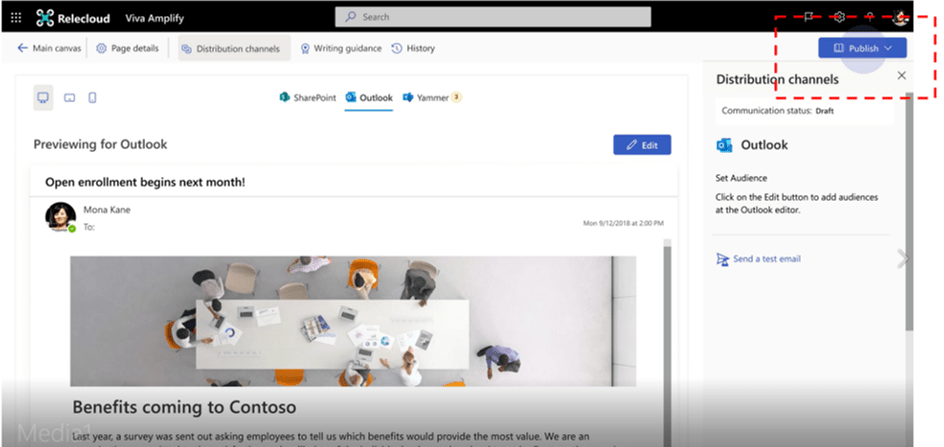Open settings gear in top bar
The height and width of the screenshot is (447, 944).
tap(839, 17)
